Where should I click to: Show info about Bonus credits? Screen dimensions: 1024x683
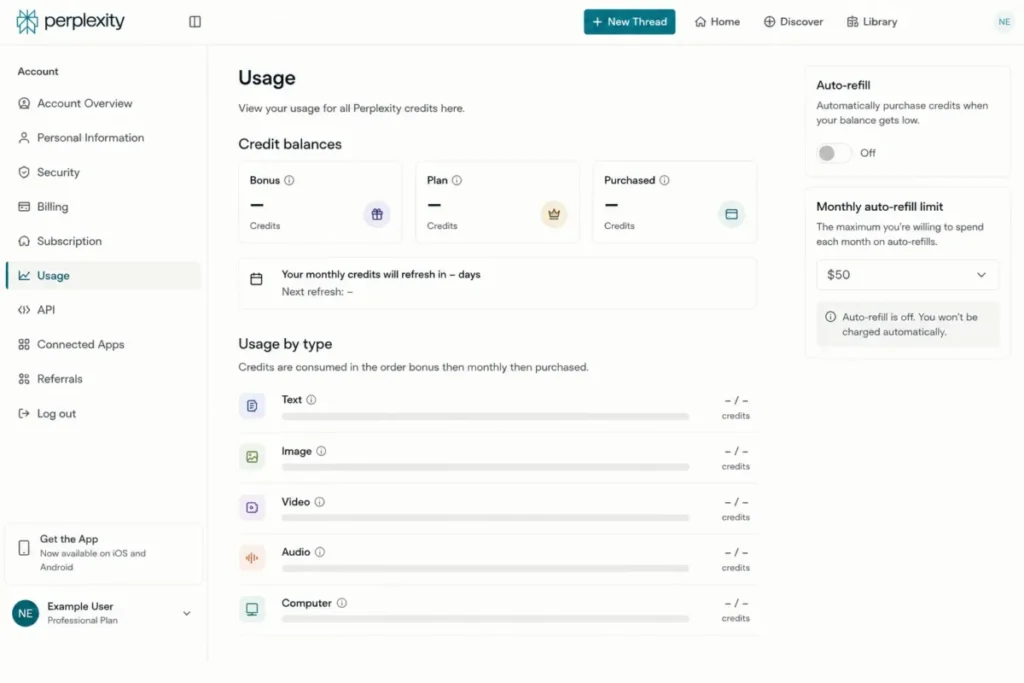click(x=289, y=180)
